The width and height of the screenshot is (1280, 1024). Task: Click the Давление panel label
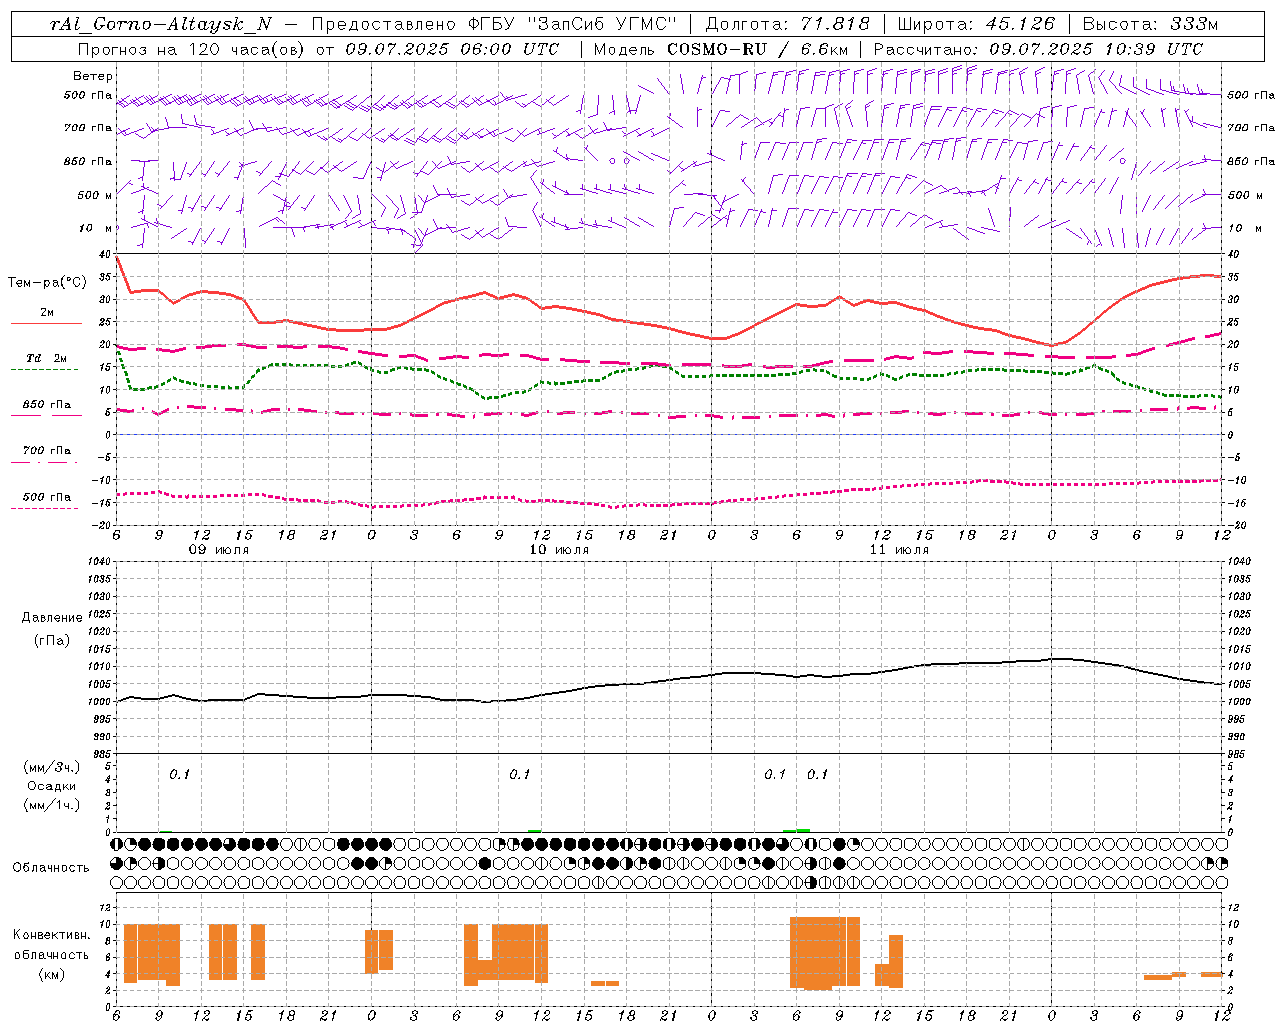point(52,618)
